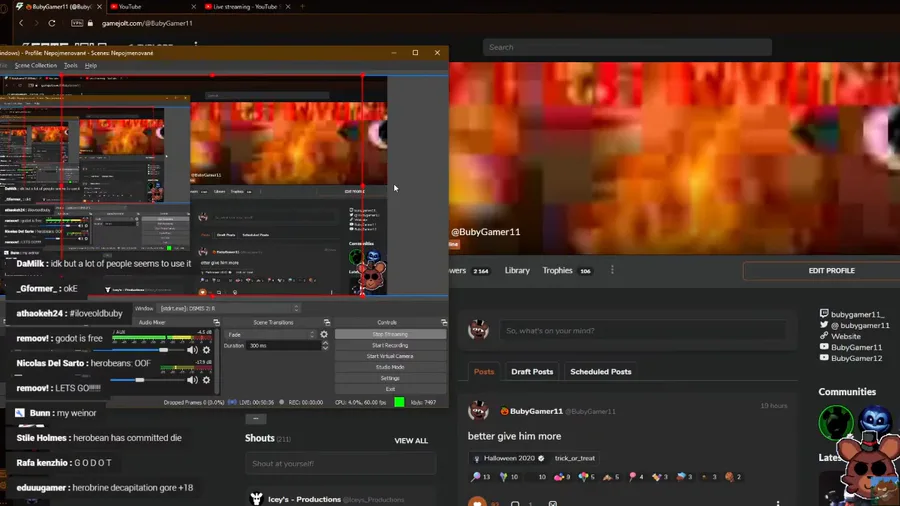Click Start Recording in OBS Controls
This screenshot has height=506, width=900.
point(390,345)
